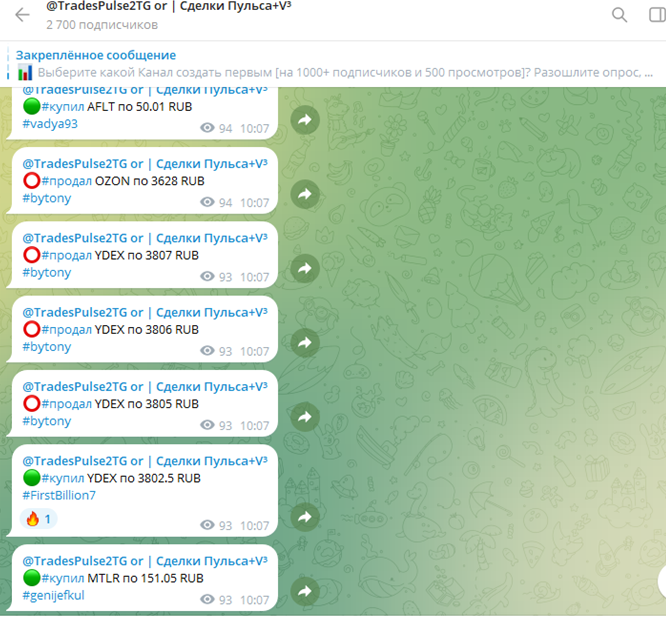Click the red circle emoji in OZON message
666x618 pixels.
tap(31, 181)
